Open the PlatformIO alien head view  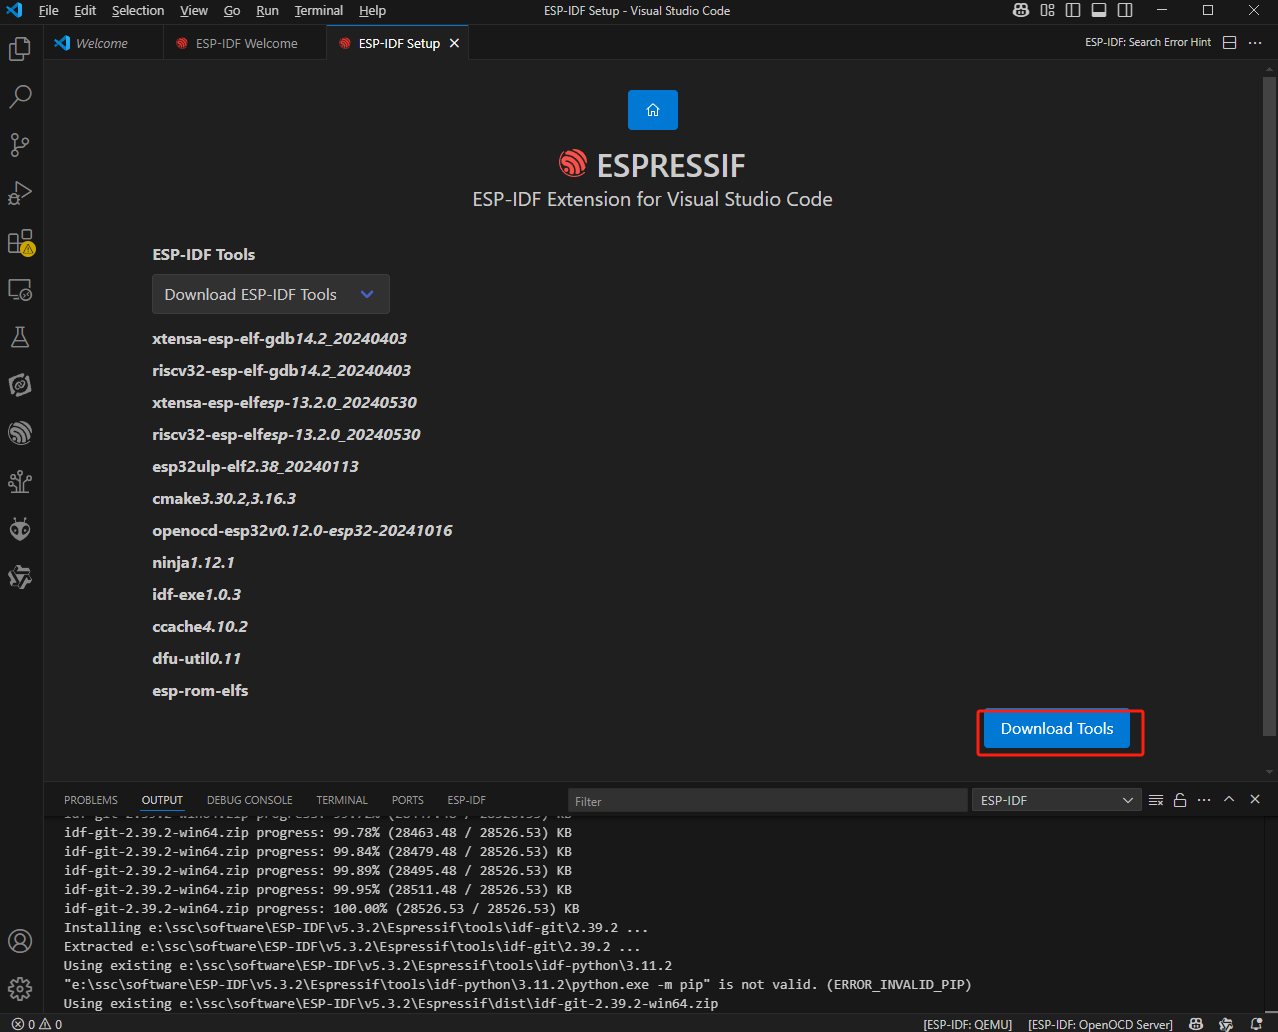tap(20, 529)
